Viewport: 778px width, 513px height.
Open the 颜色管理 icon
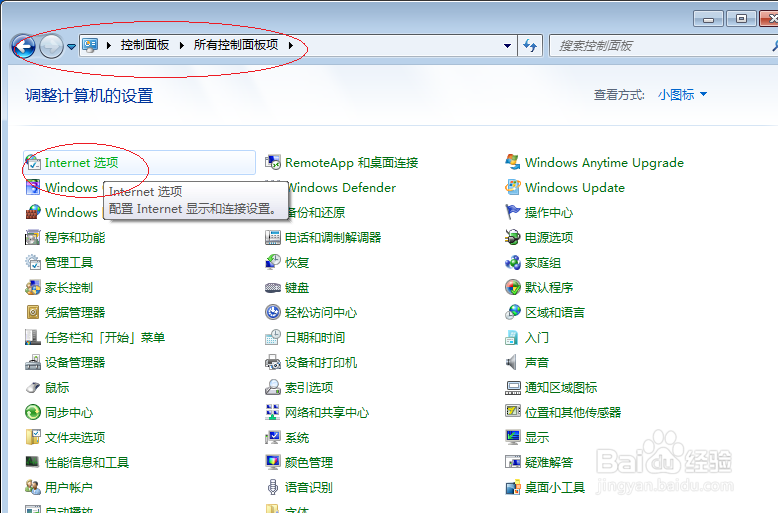point(273,462)
